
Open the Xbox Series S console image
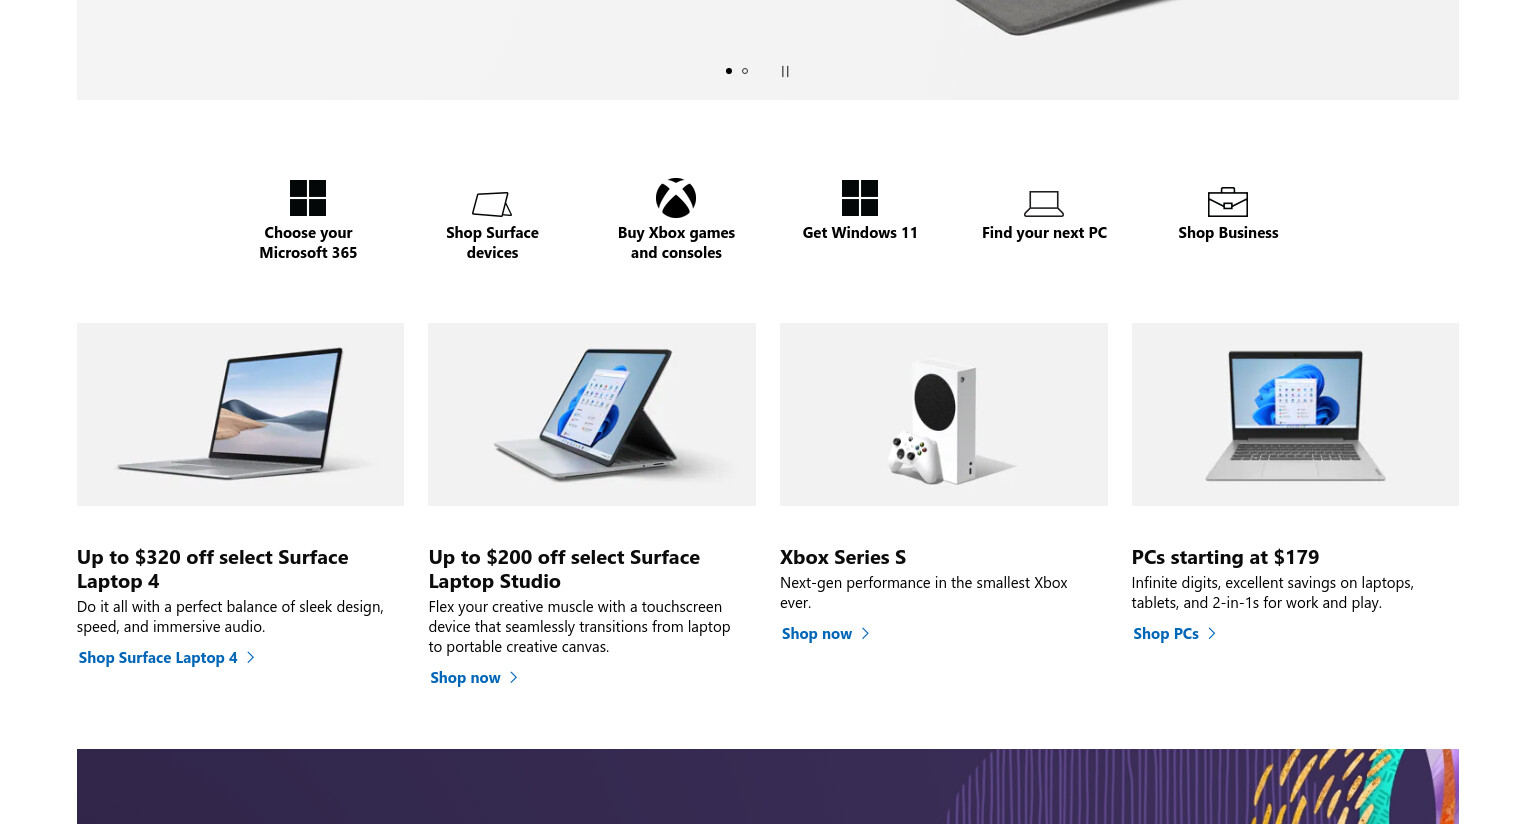(944, 414)
